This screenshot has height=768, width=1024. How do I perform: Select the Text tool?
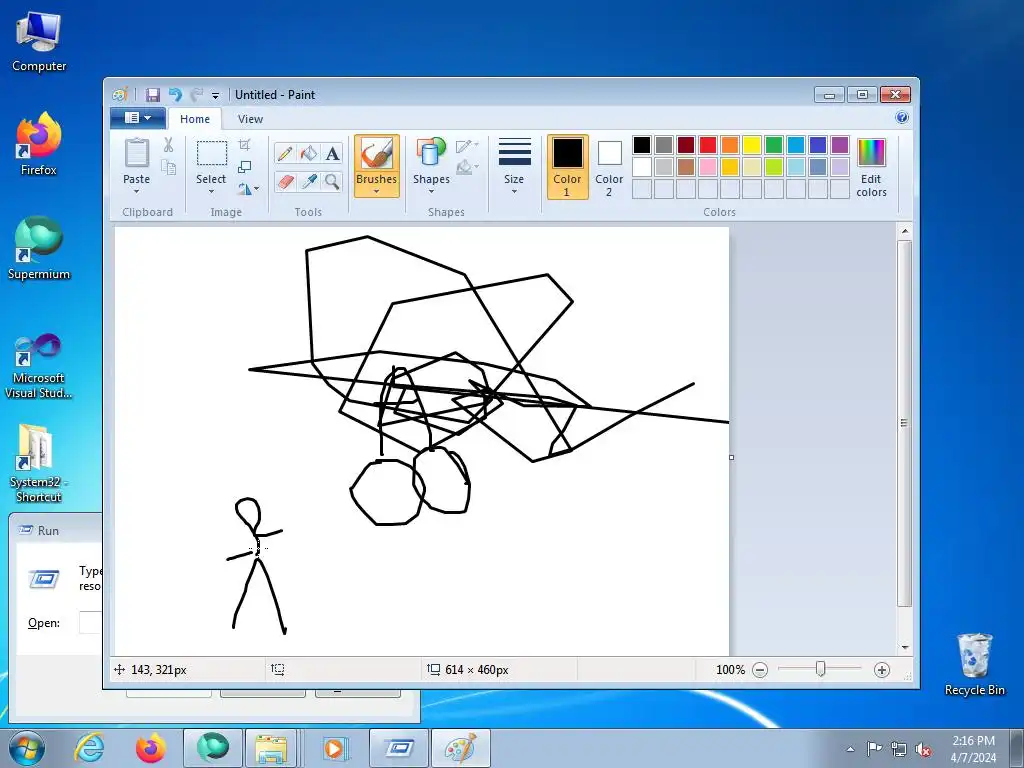point(332,153)
